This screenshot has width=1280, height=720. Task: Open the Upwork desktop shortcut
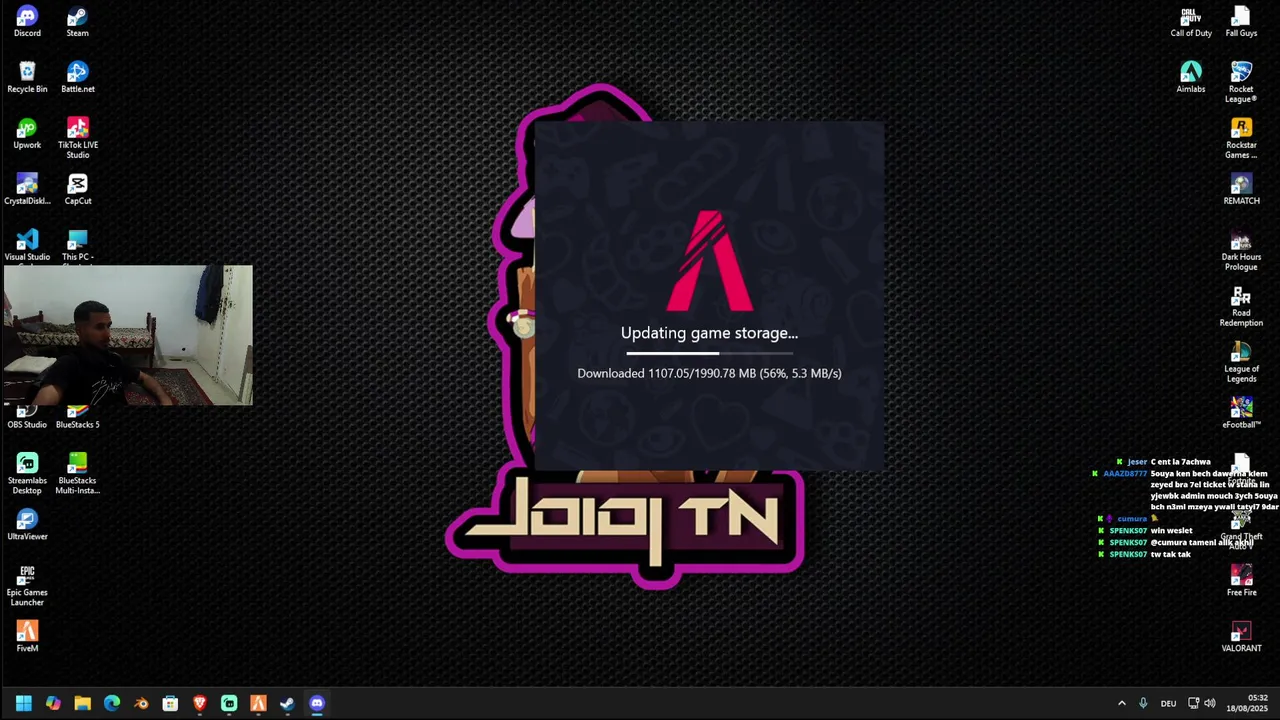(x=27, y=134)
